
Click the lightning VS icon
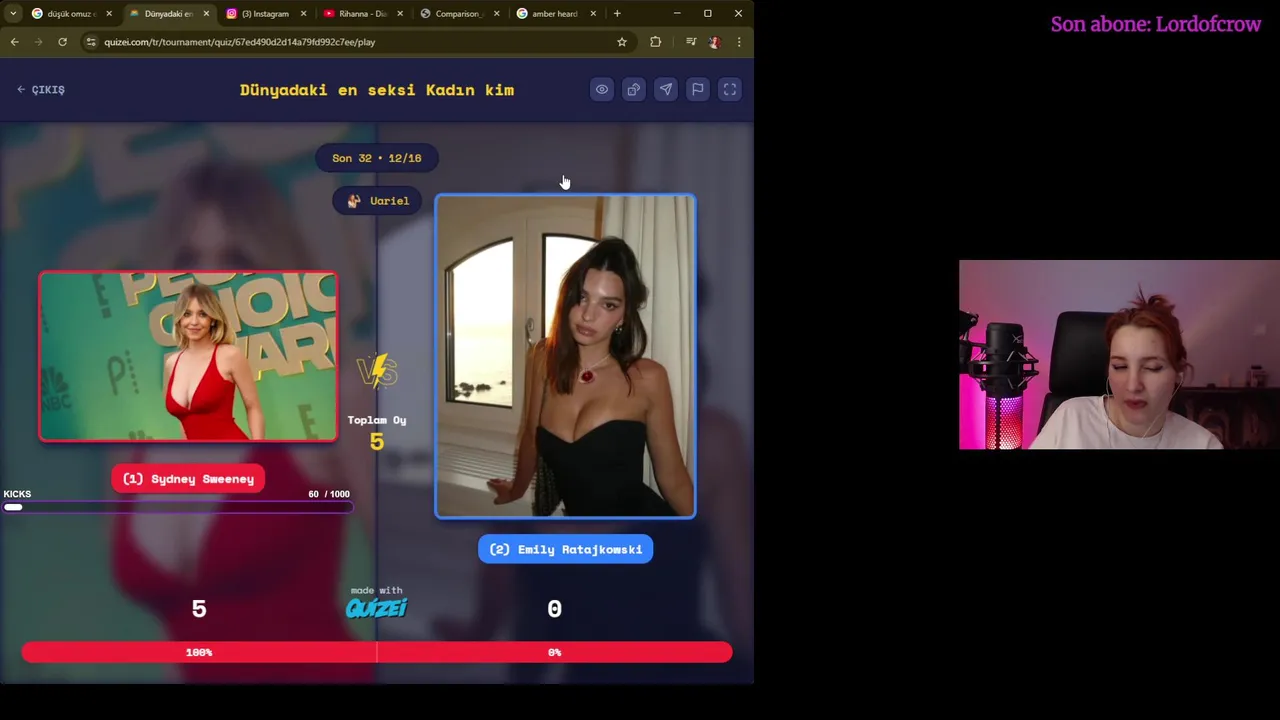click(x=377, y=370)
